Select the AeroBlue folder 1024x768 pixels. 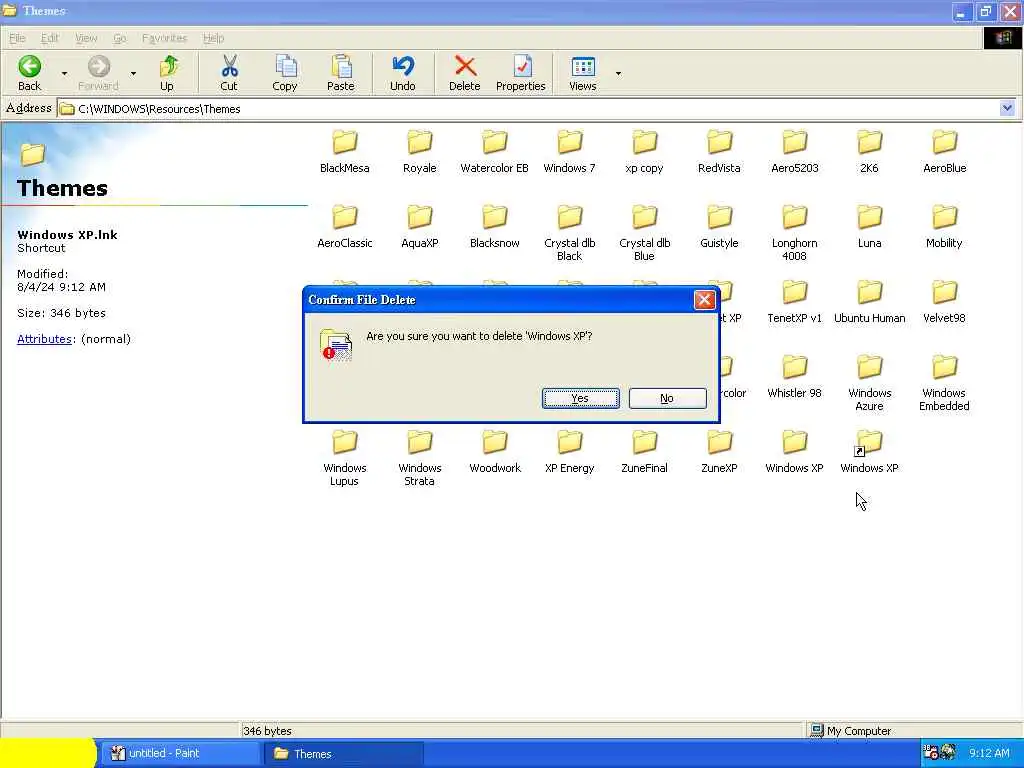click(x=944, y=152)
